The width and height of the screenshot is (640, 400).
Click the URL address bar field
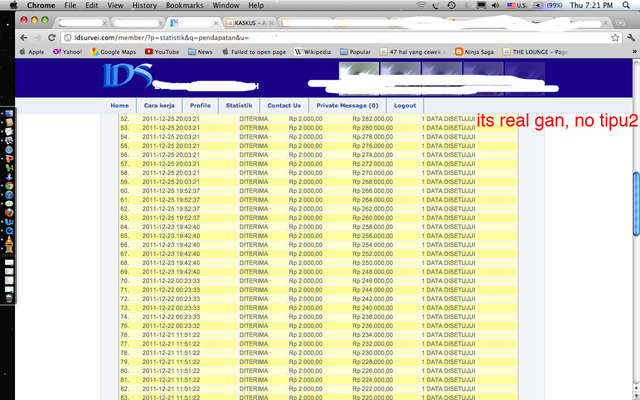[300, 36]
